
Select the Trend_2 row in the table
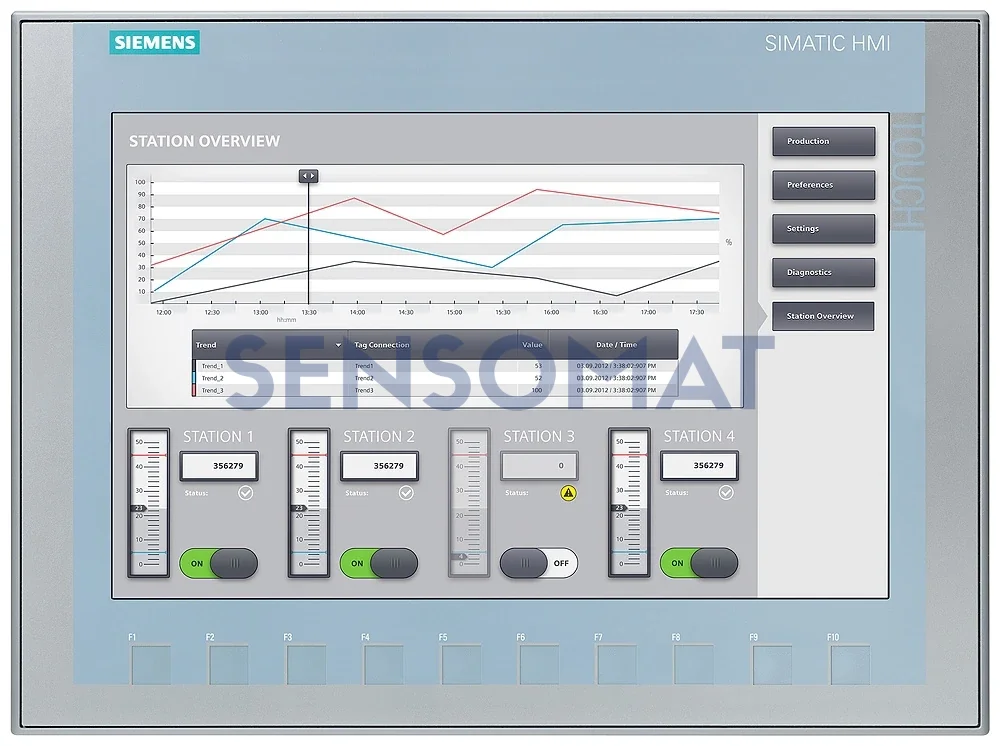(435, 378)
